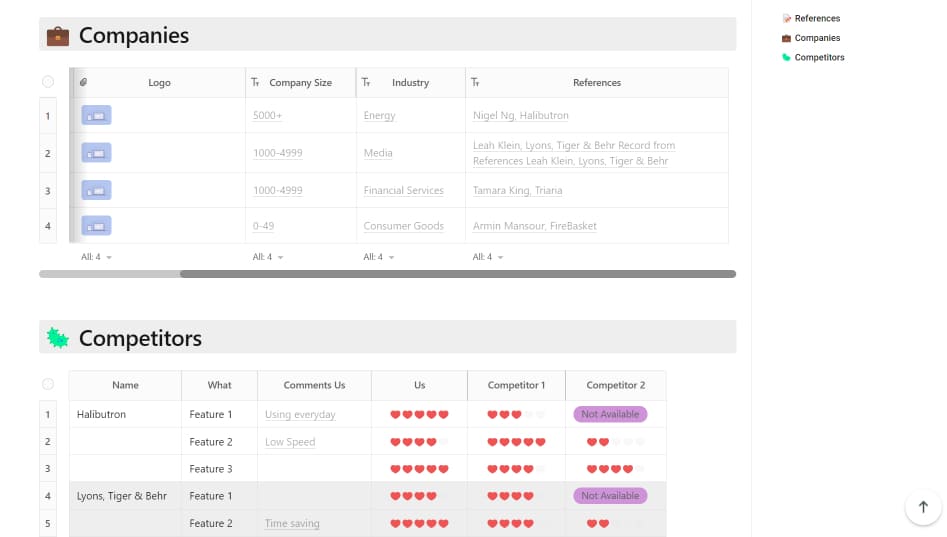Open the All: 4 summary under Company Size
Viewport: 947px width, 537px height.
pos(268,257)
